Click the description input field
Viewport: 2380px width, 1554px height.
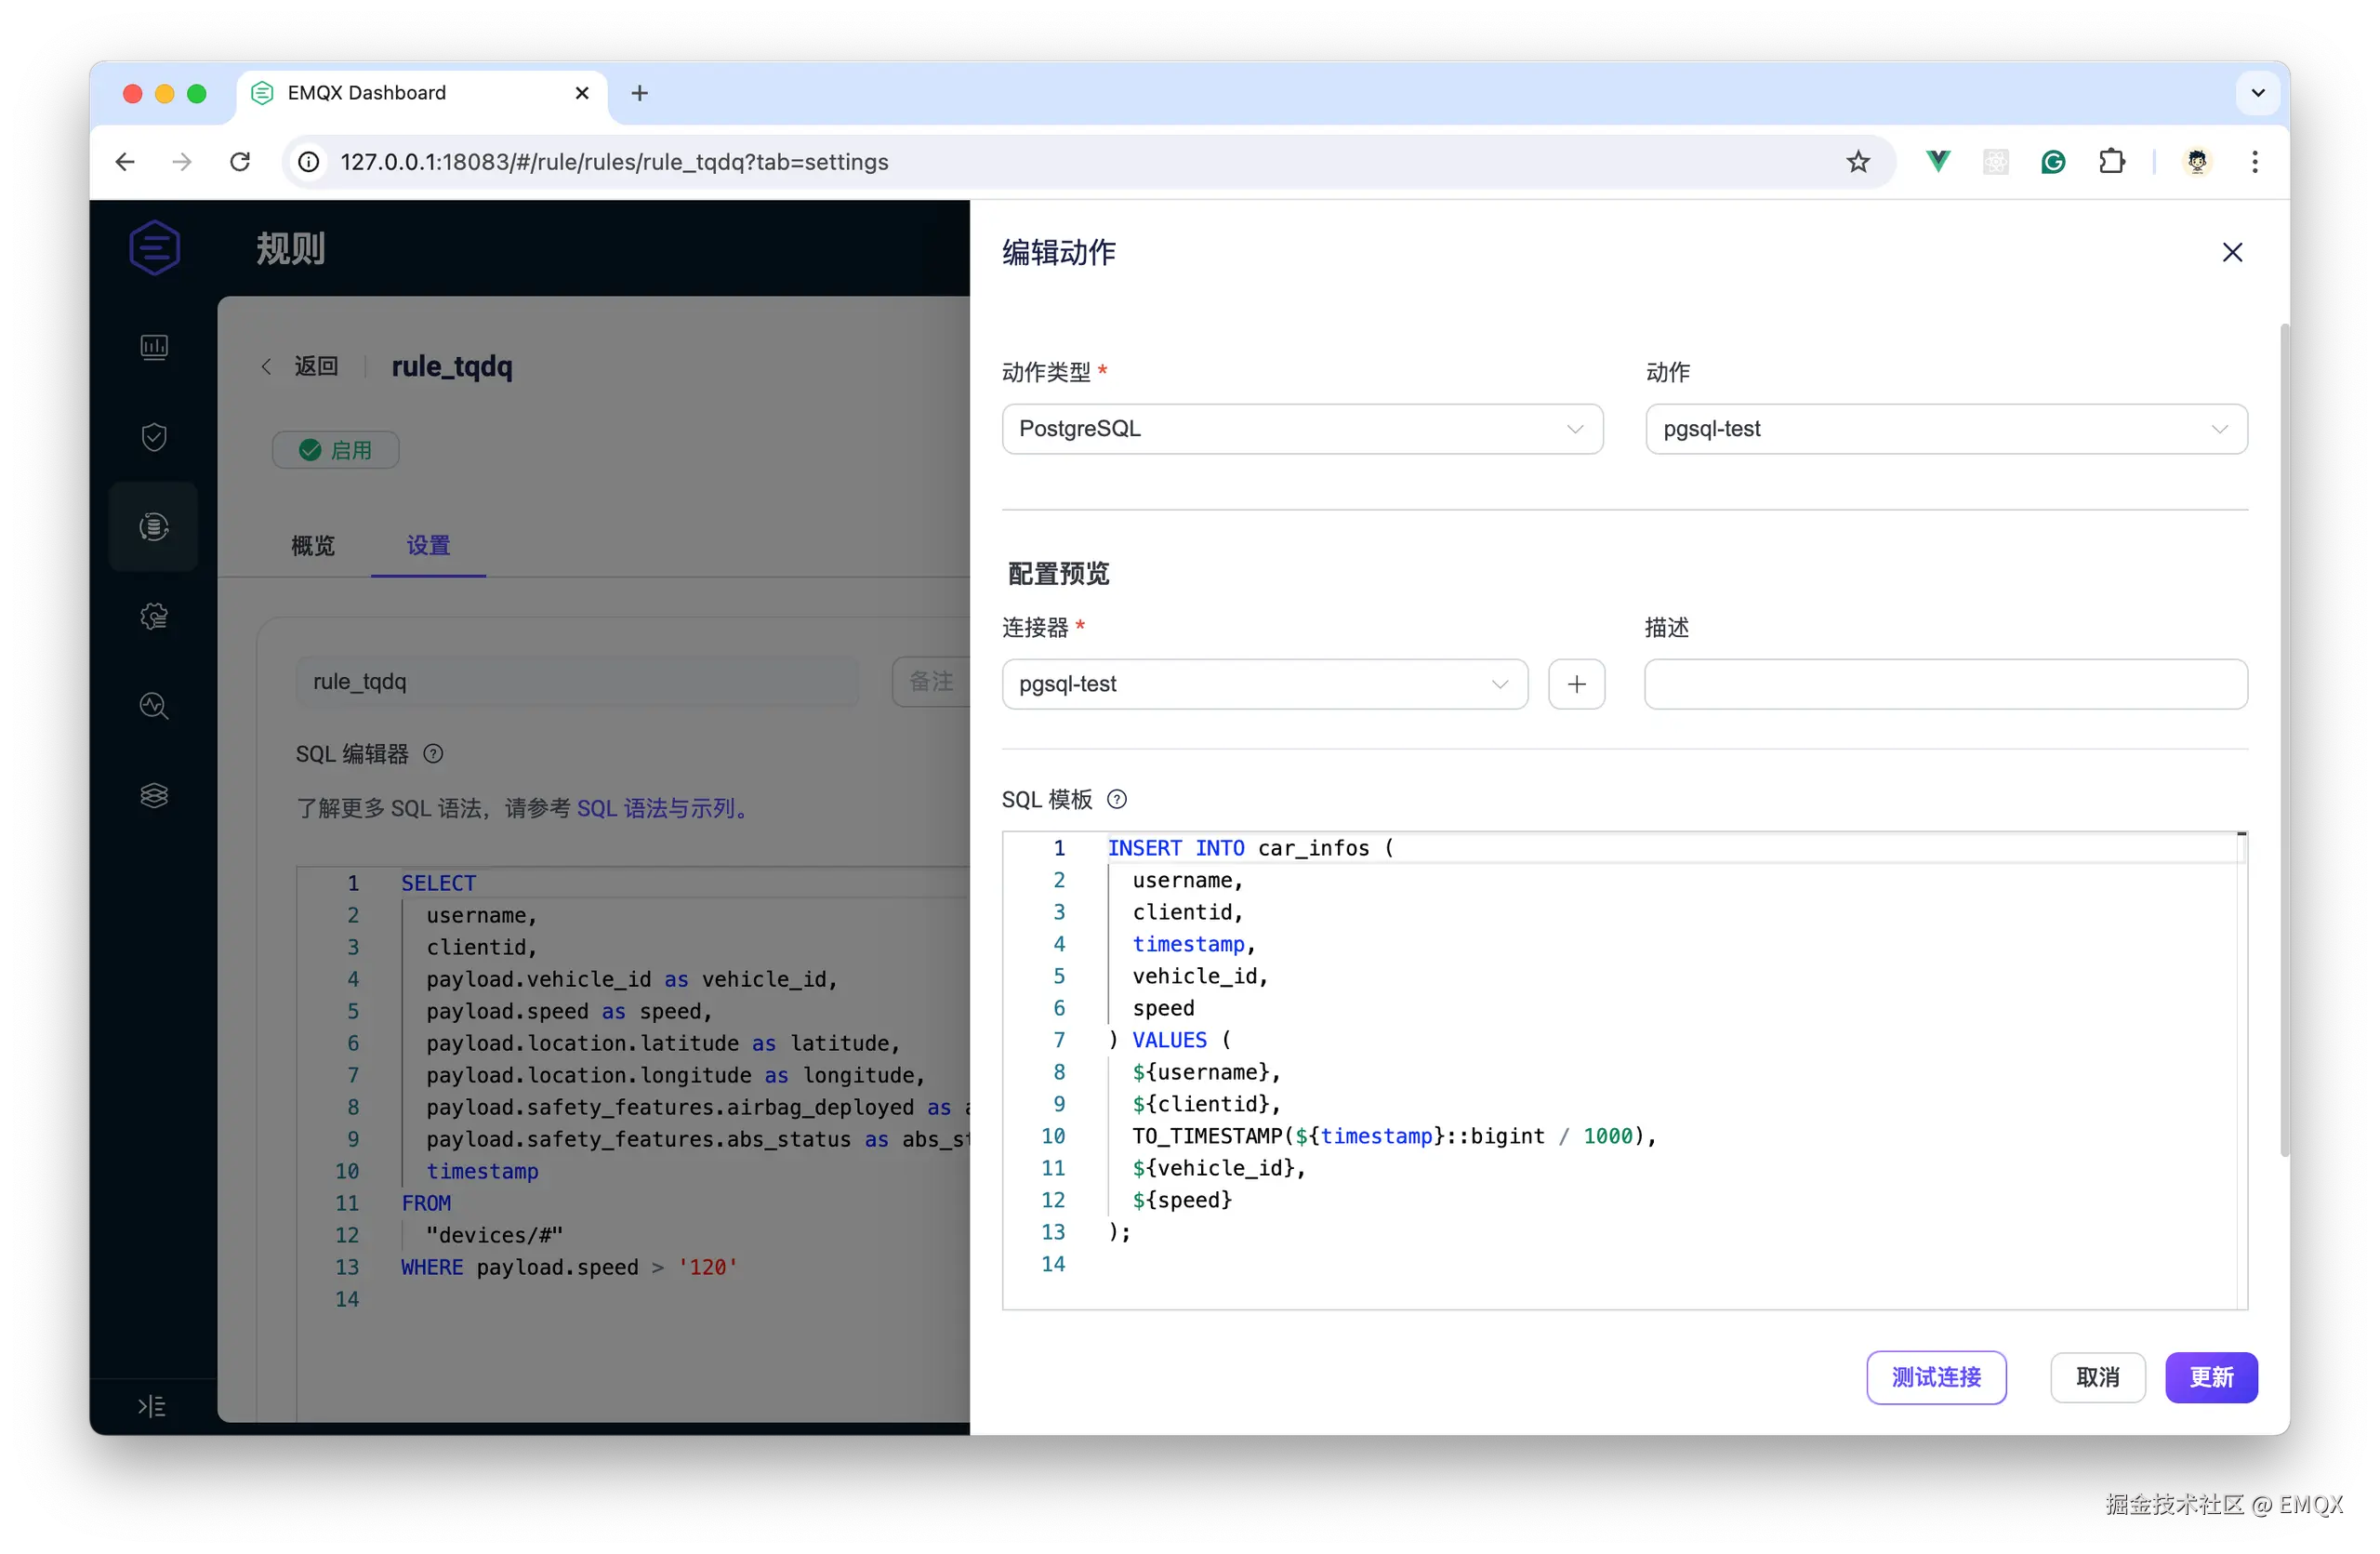[1945, 684]
